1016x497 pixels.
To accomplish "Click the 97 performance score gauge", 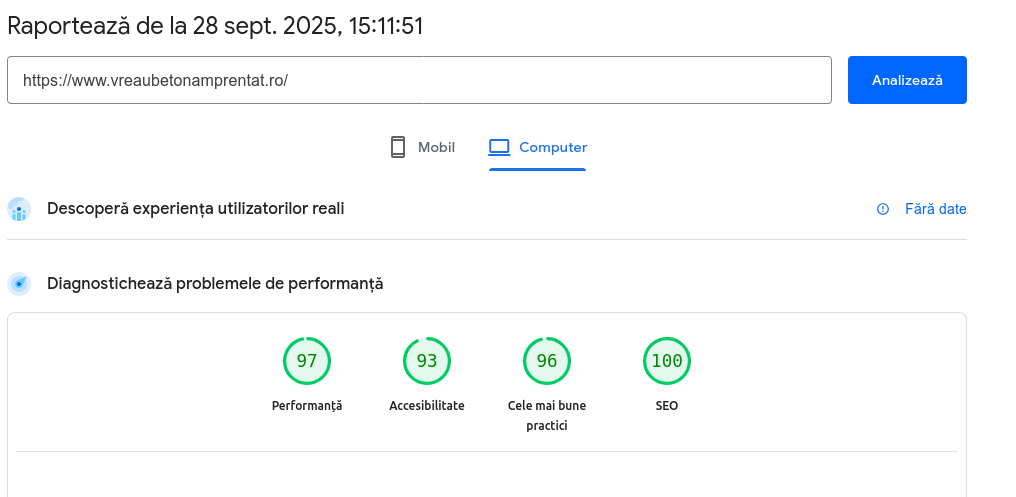I will point(307,361).
